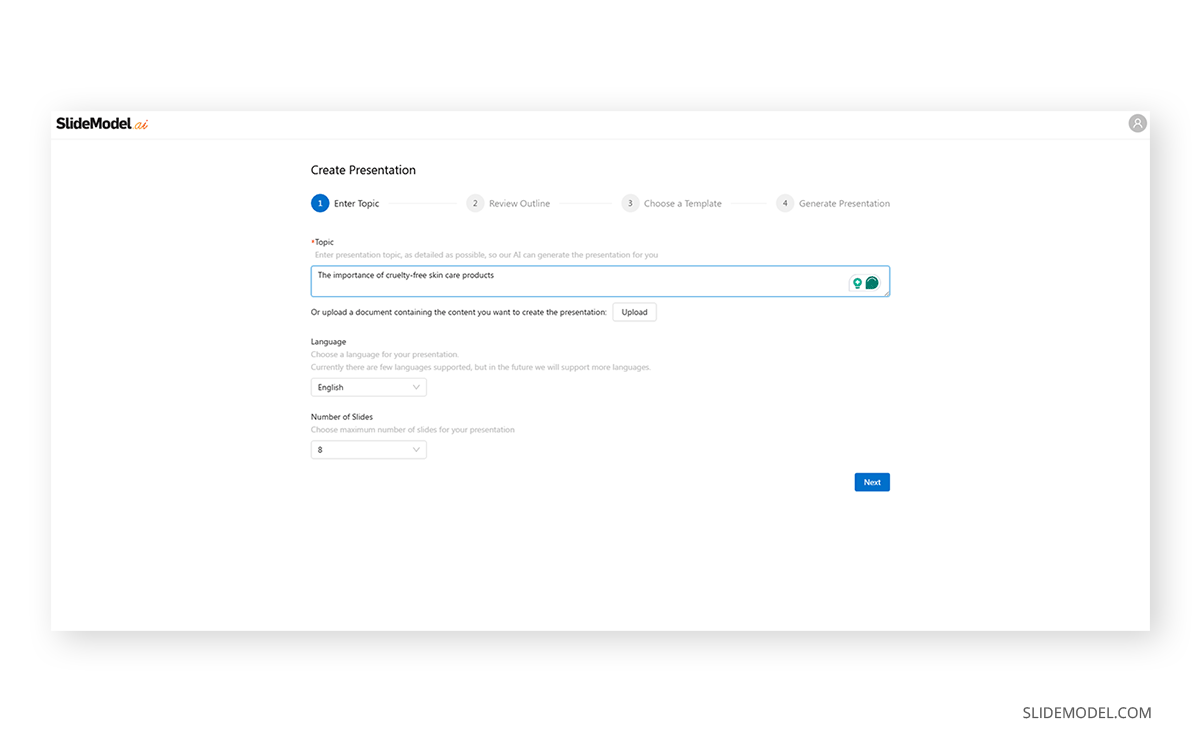
Task: Select step 2 circle Review Outline
Action: click(x=475, y=203)
